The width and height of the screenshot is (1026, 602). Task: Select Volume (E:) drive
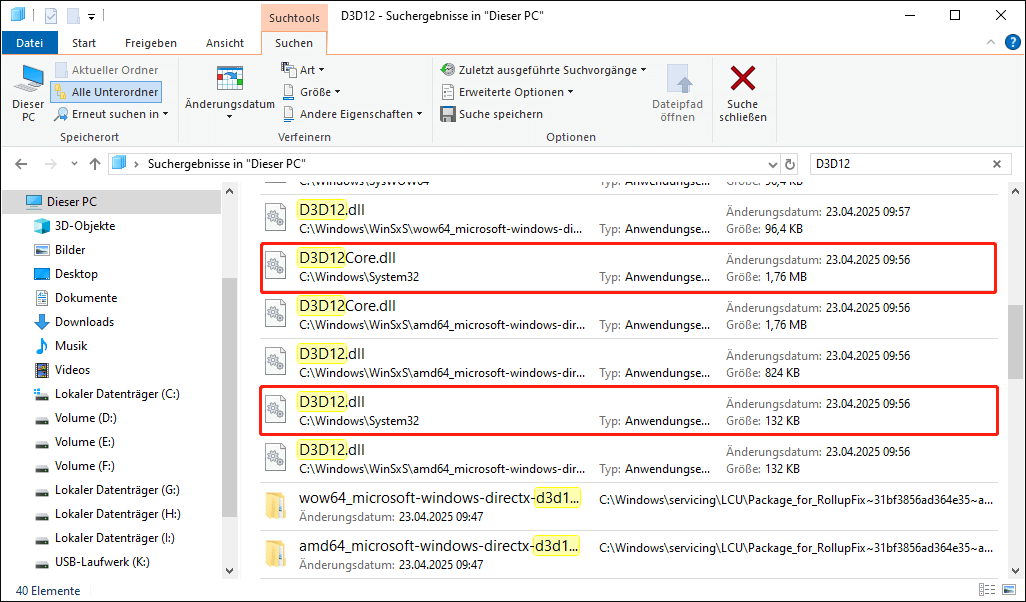[84, 442]
